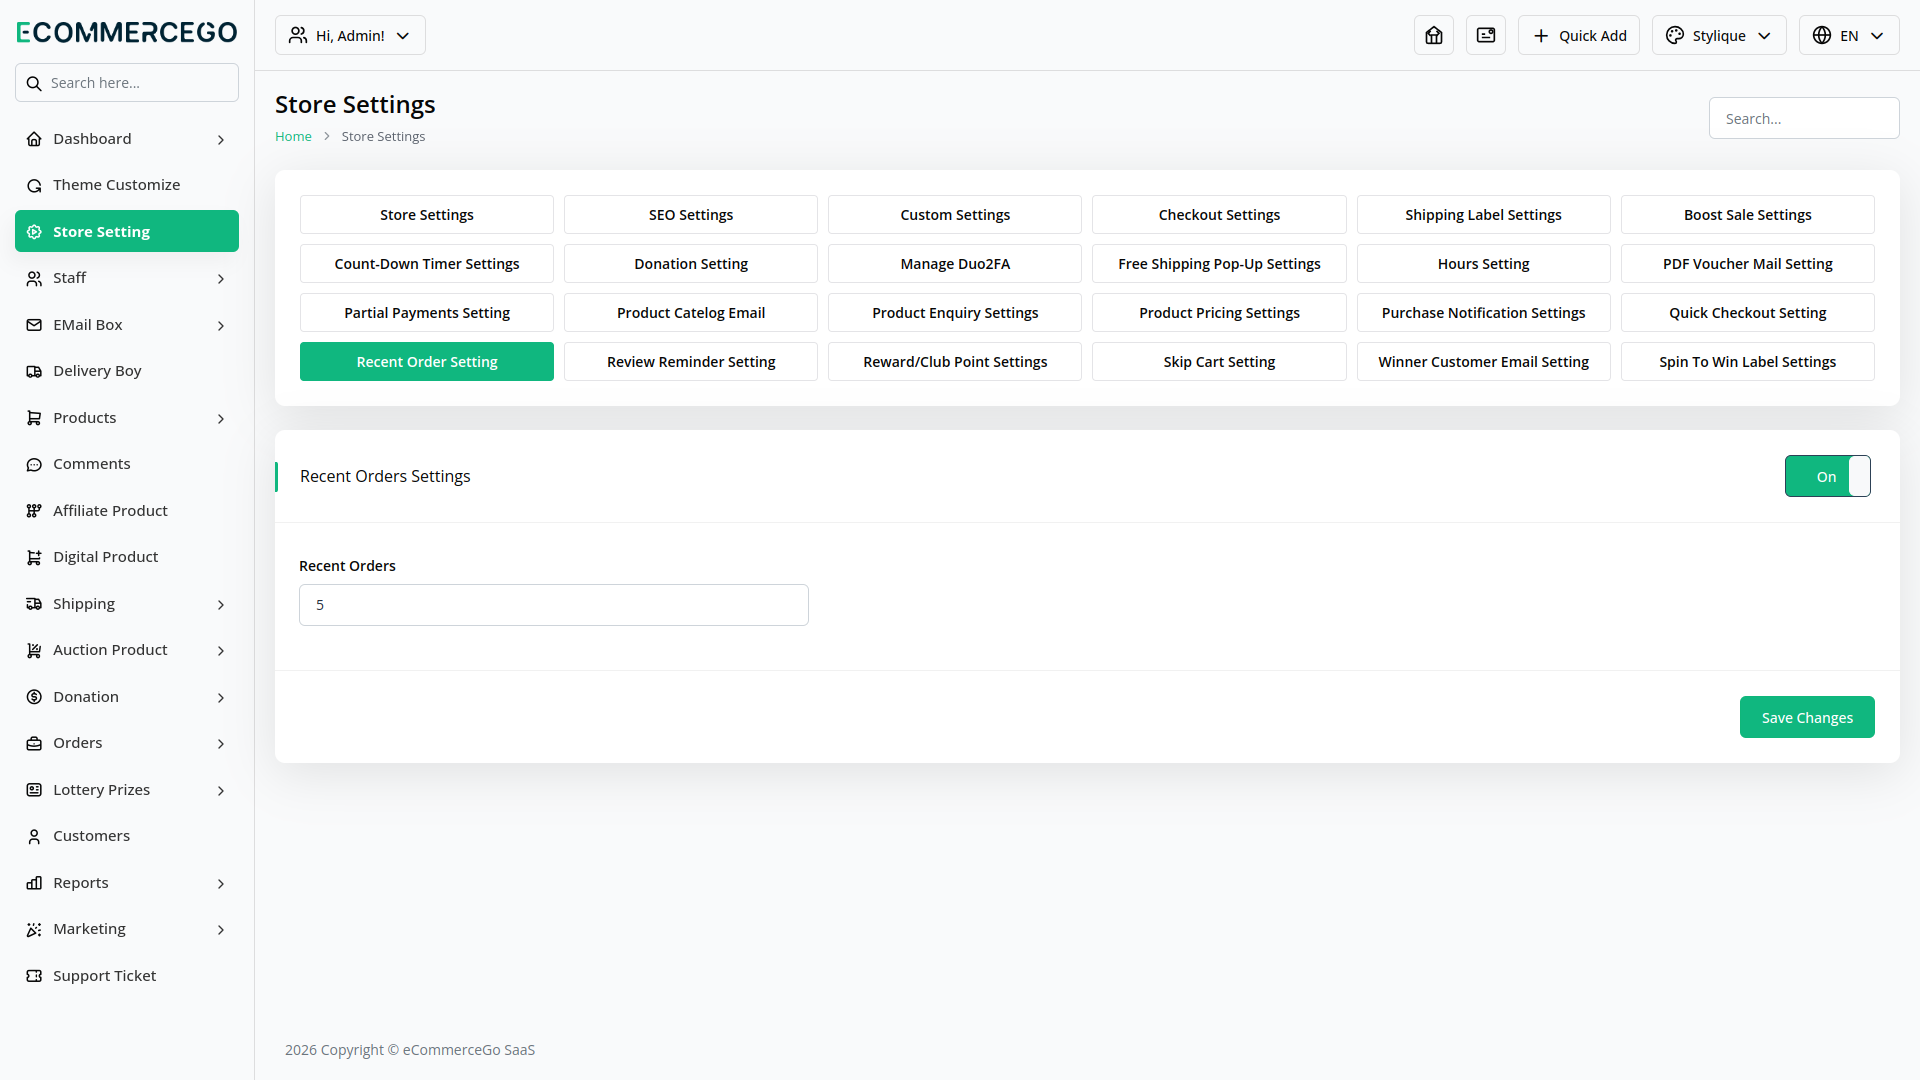This screenshot has width=1920, height=1080.
Task: Expand the Marketing sidebar menu chevron
Action: pos(221,929)
